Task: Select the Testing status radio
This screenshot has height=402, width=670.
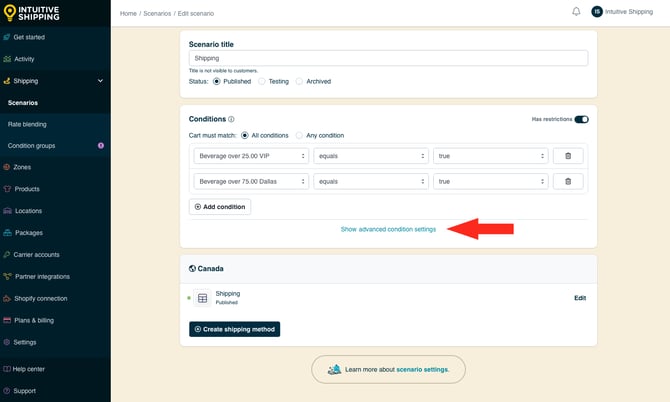Action: 262,81
